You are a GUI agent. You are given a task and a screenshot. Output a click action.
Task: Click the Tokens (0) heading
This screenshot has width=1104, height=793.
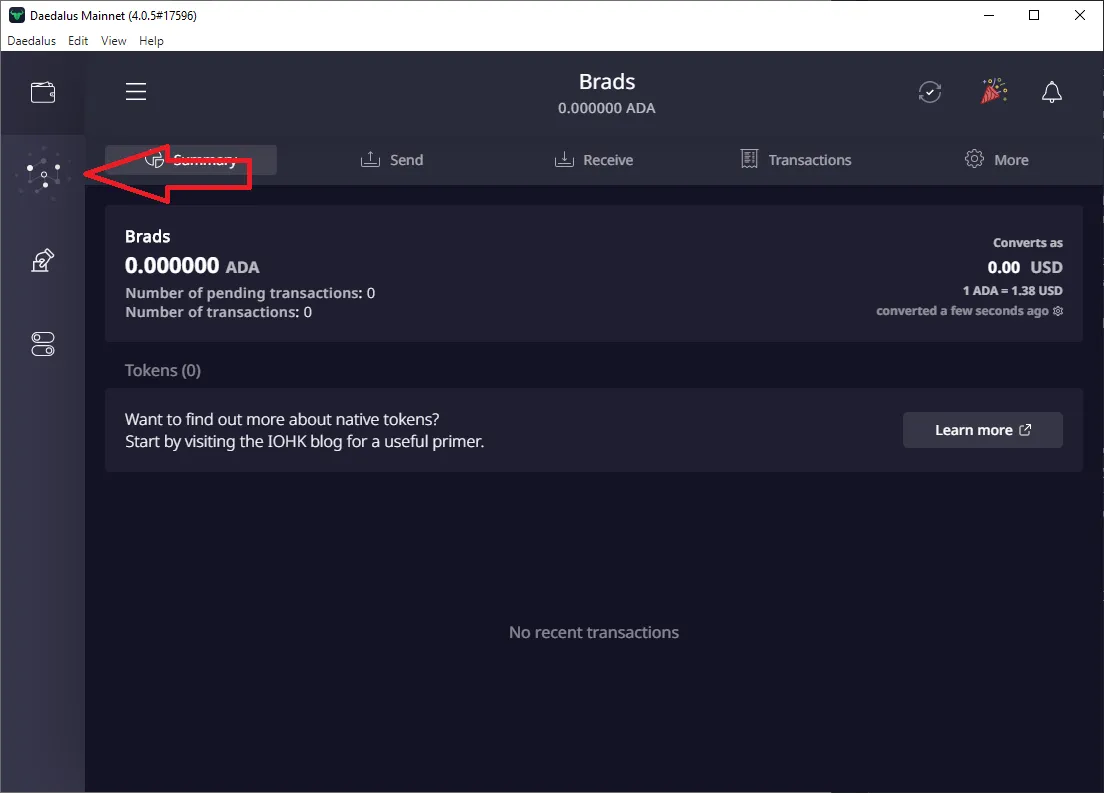(x=163, y=370)
